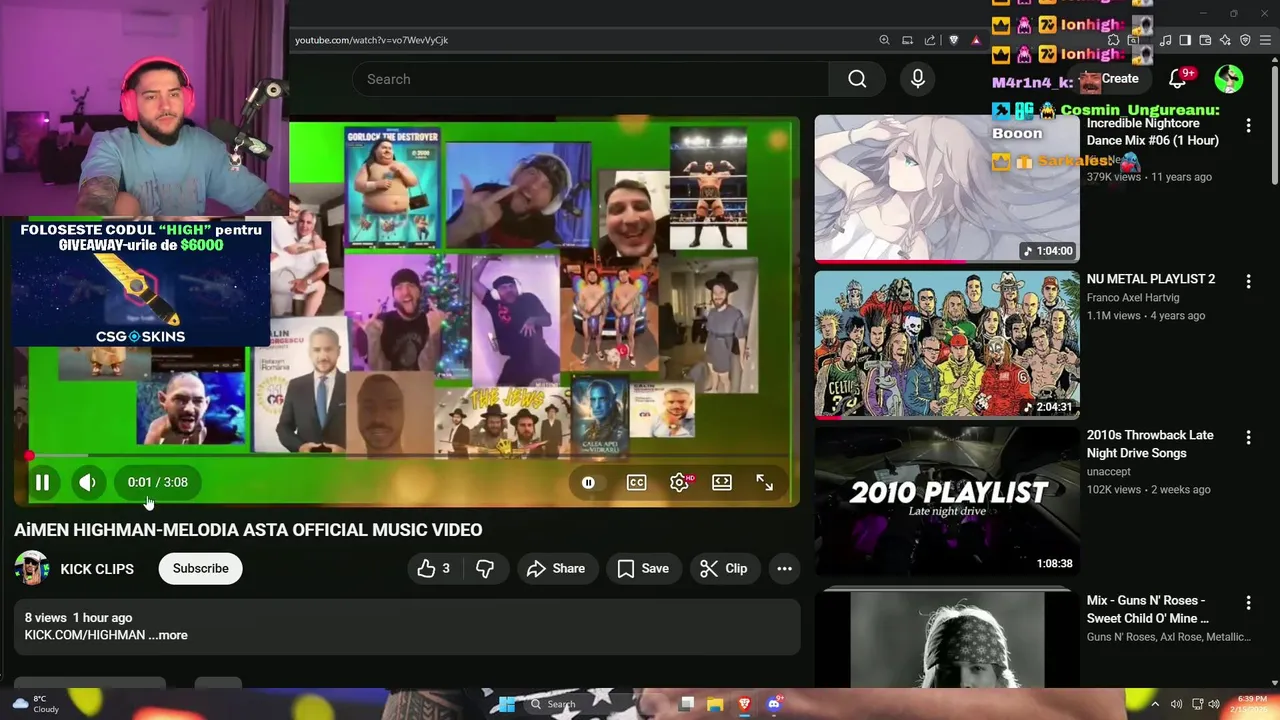The height and width of the screenshot is (720, 1280).
Task: Open the Create menu
Action: pos(1112,78)
